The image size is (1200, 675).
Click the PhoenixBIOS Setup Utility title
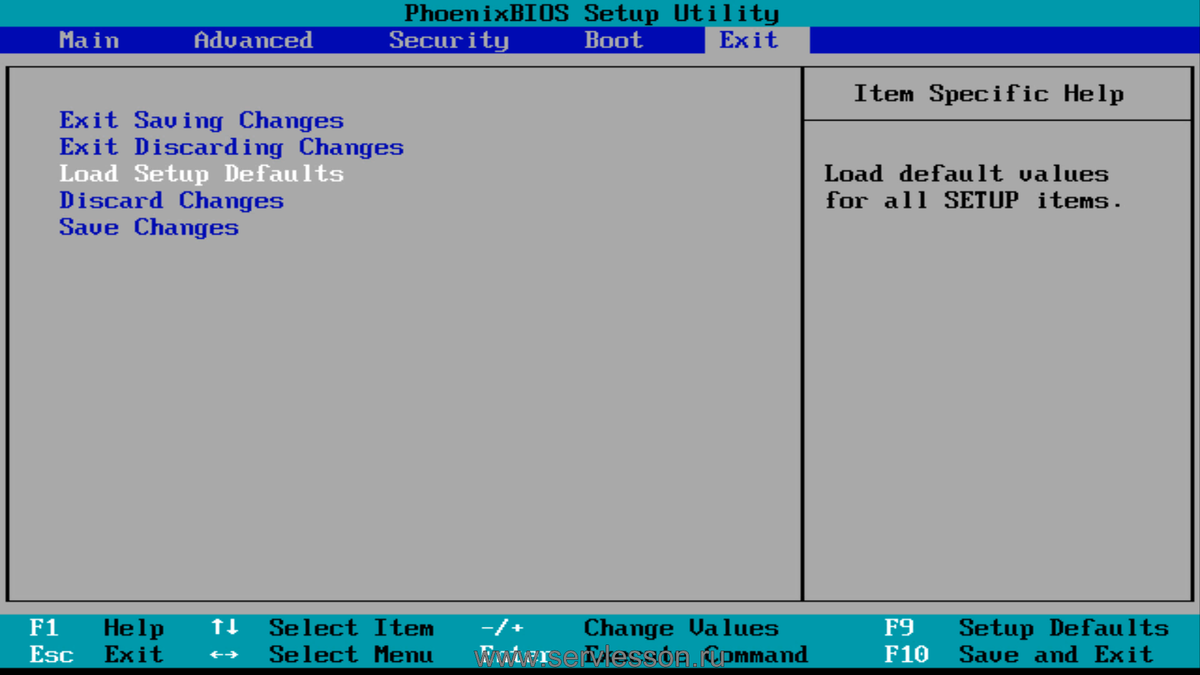click(591, 14)
